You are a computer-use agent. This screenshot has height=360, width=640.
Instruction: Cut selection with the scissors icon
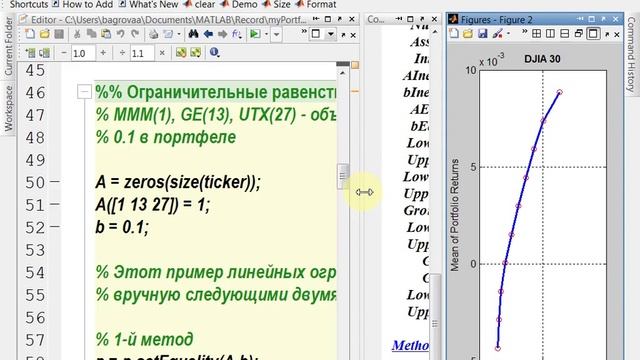coord(77,34)
